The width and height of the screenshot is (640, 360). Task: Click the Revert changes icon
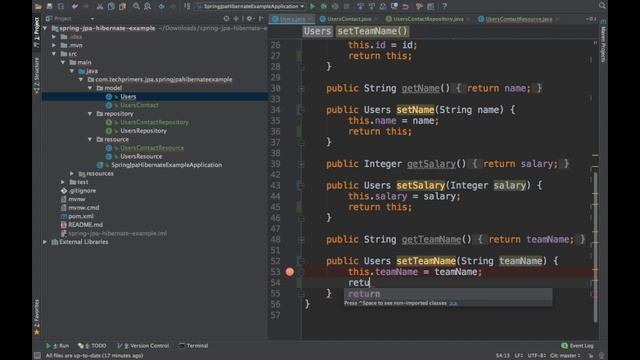[405, 6]
